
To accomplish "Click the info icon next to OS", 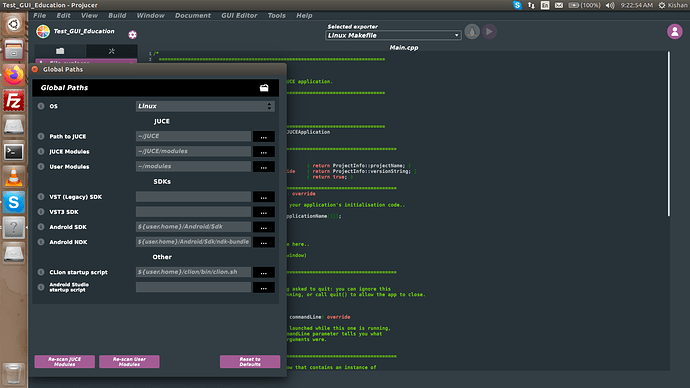I will pos(41,106).
